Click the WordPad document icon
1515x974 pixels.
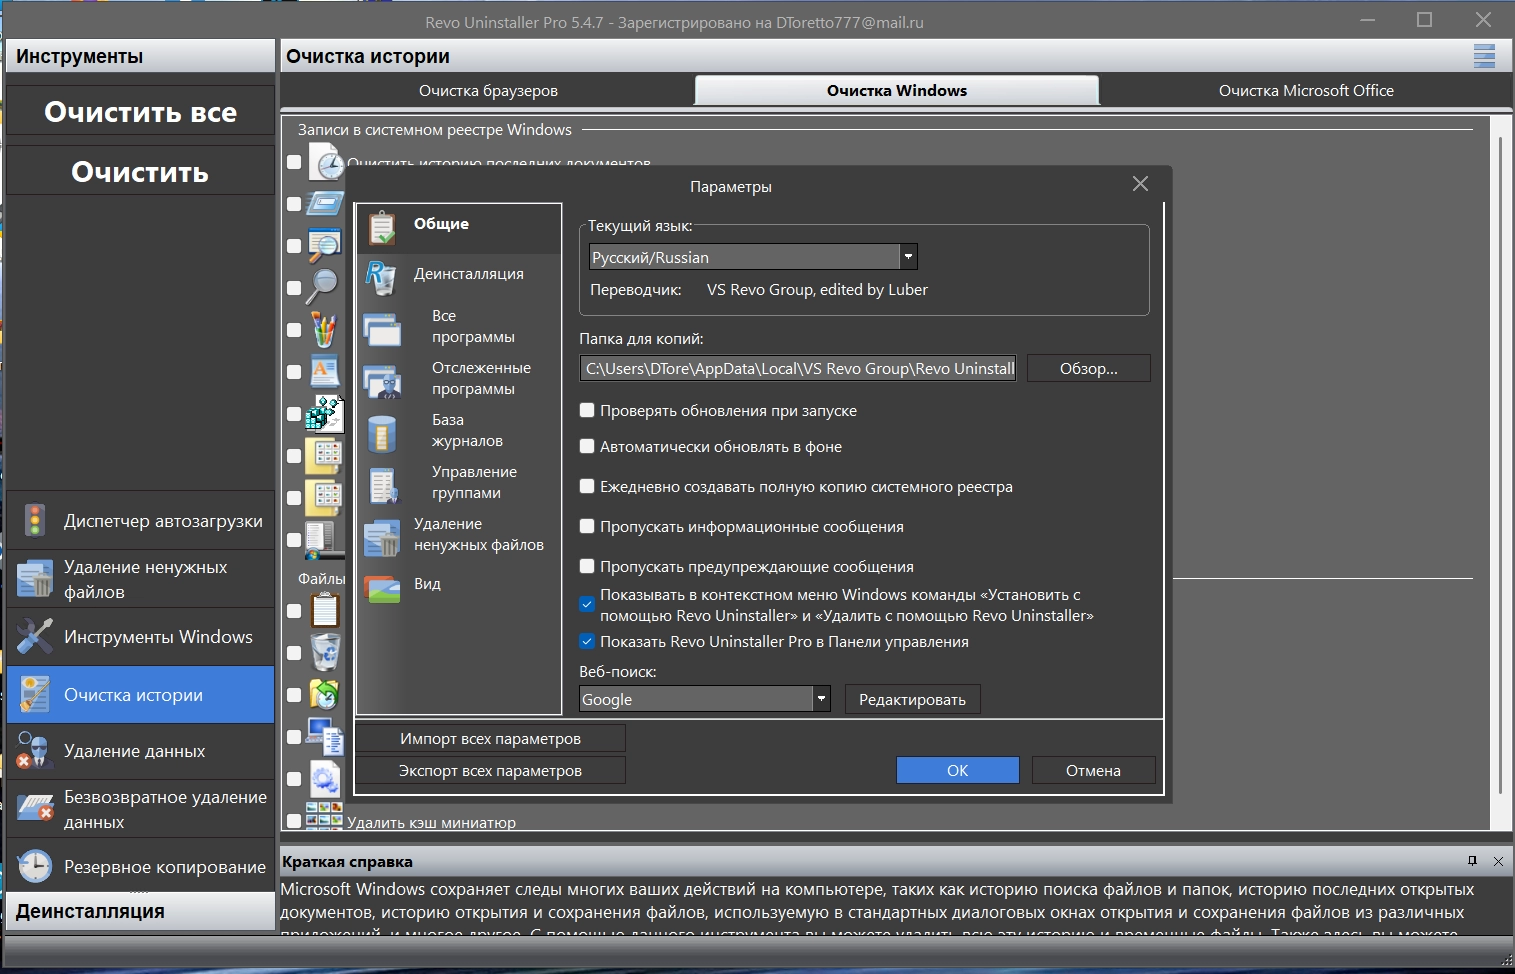tap(324, 371)
